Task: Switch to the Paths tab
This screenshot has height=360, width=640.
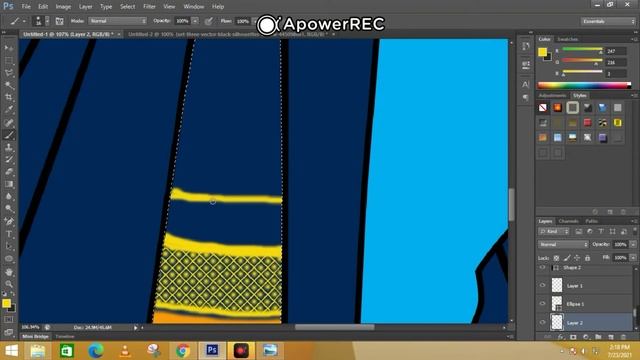Action: pos(591,221)
